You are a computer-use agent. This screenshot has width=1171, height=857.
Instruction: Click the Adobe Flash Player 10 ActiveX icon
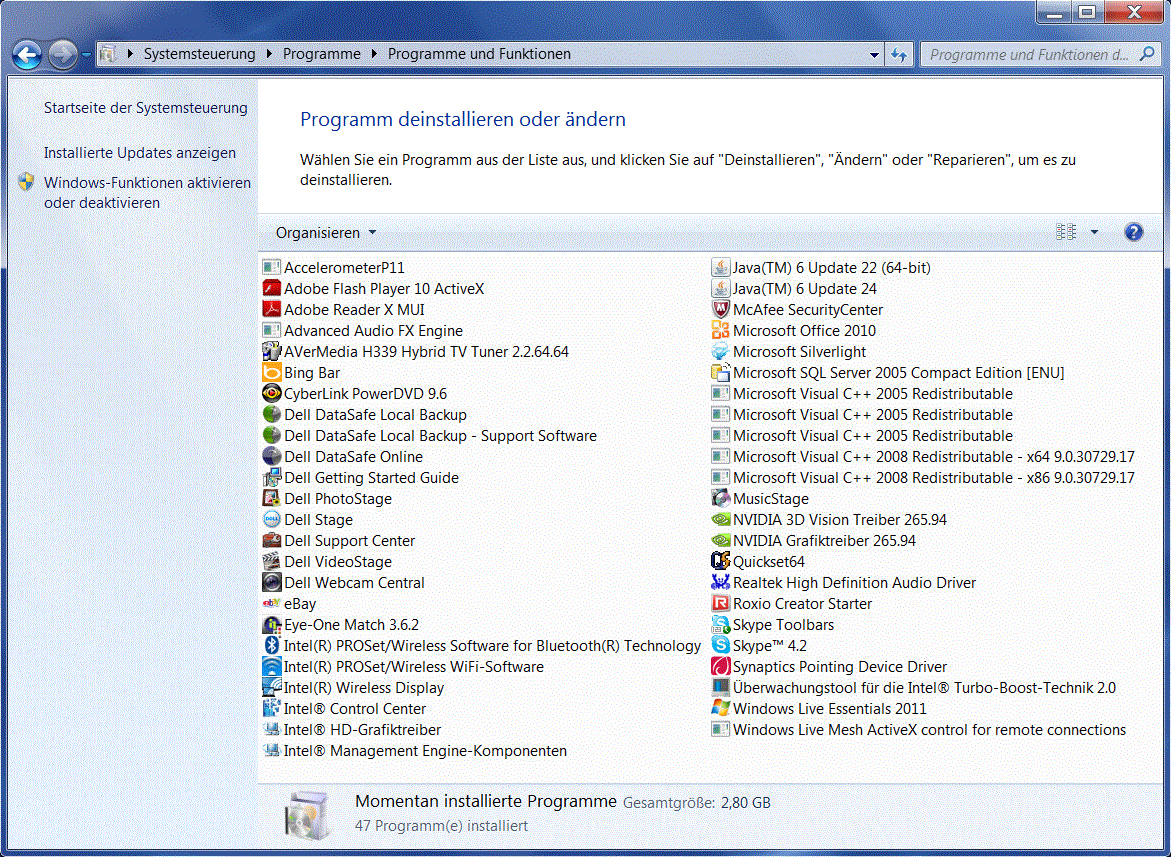pyautogui.click(x=272, y=288)
